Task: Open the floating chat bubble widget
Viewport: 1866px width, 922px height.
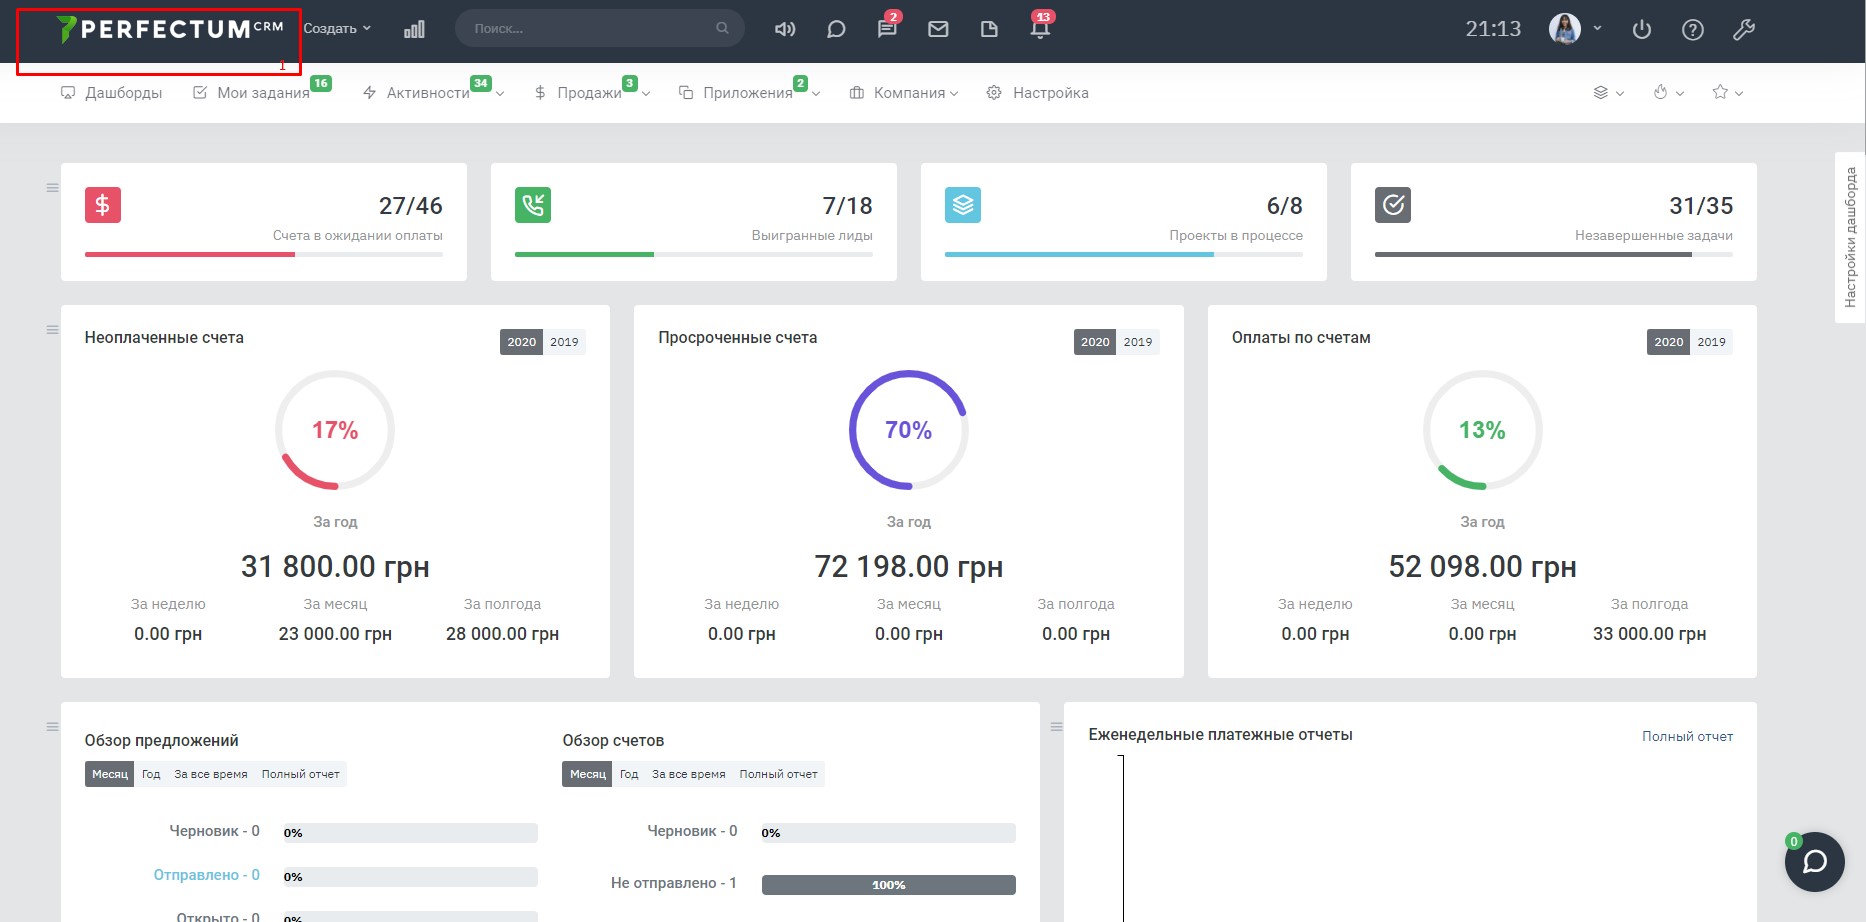Action: click(1814, 861)
